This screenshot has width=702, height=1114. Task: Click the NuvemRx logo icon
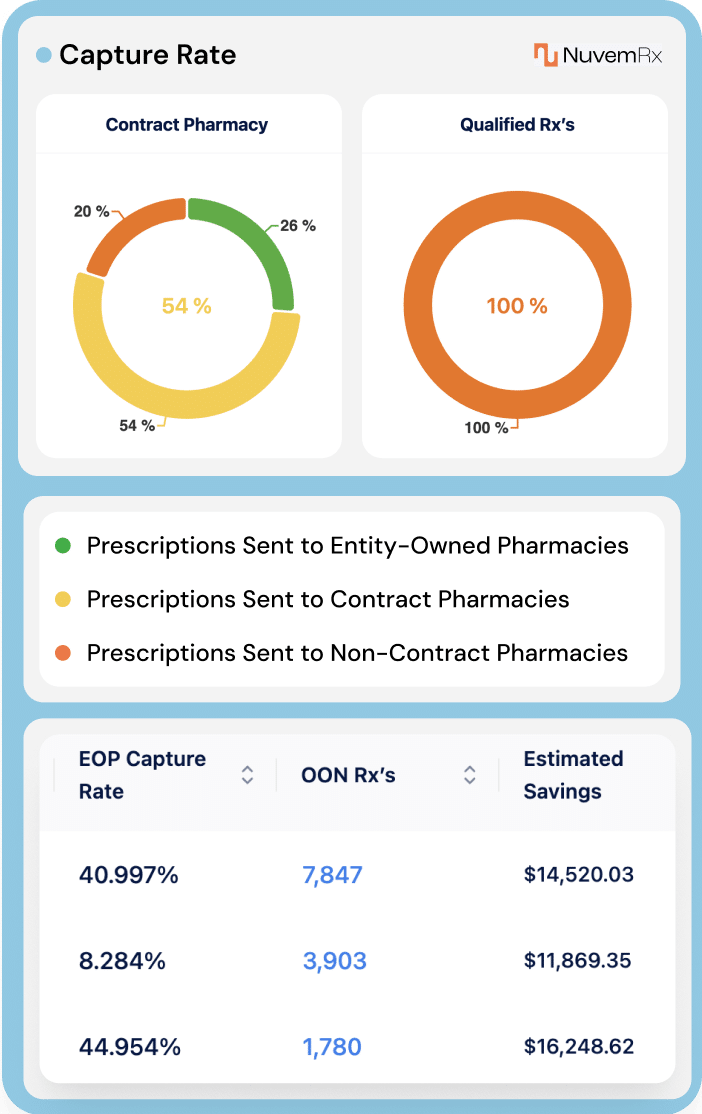[x=545, y=54]
